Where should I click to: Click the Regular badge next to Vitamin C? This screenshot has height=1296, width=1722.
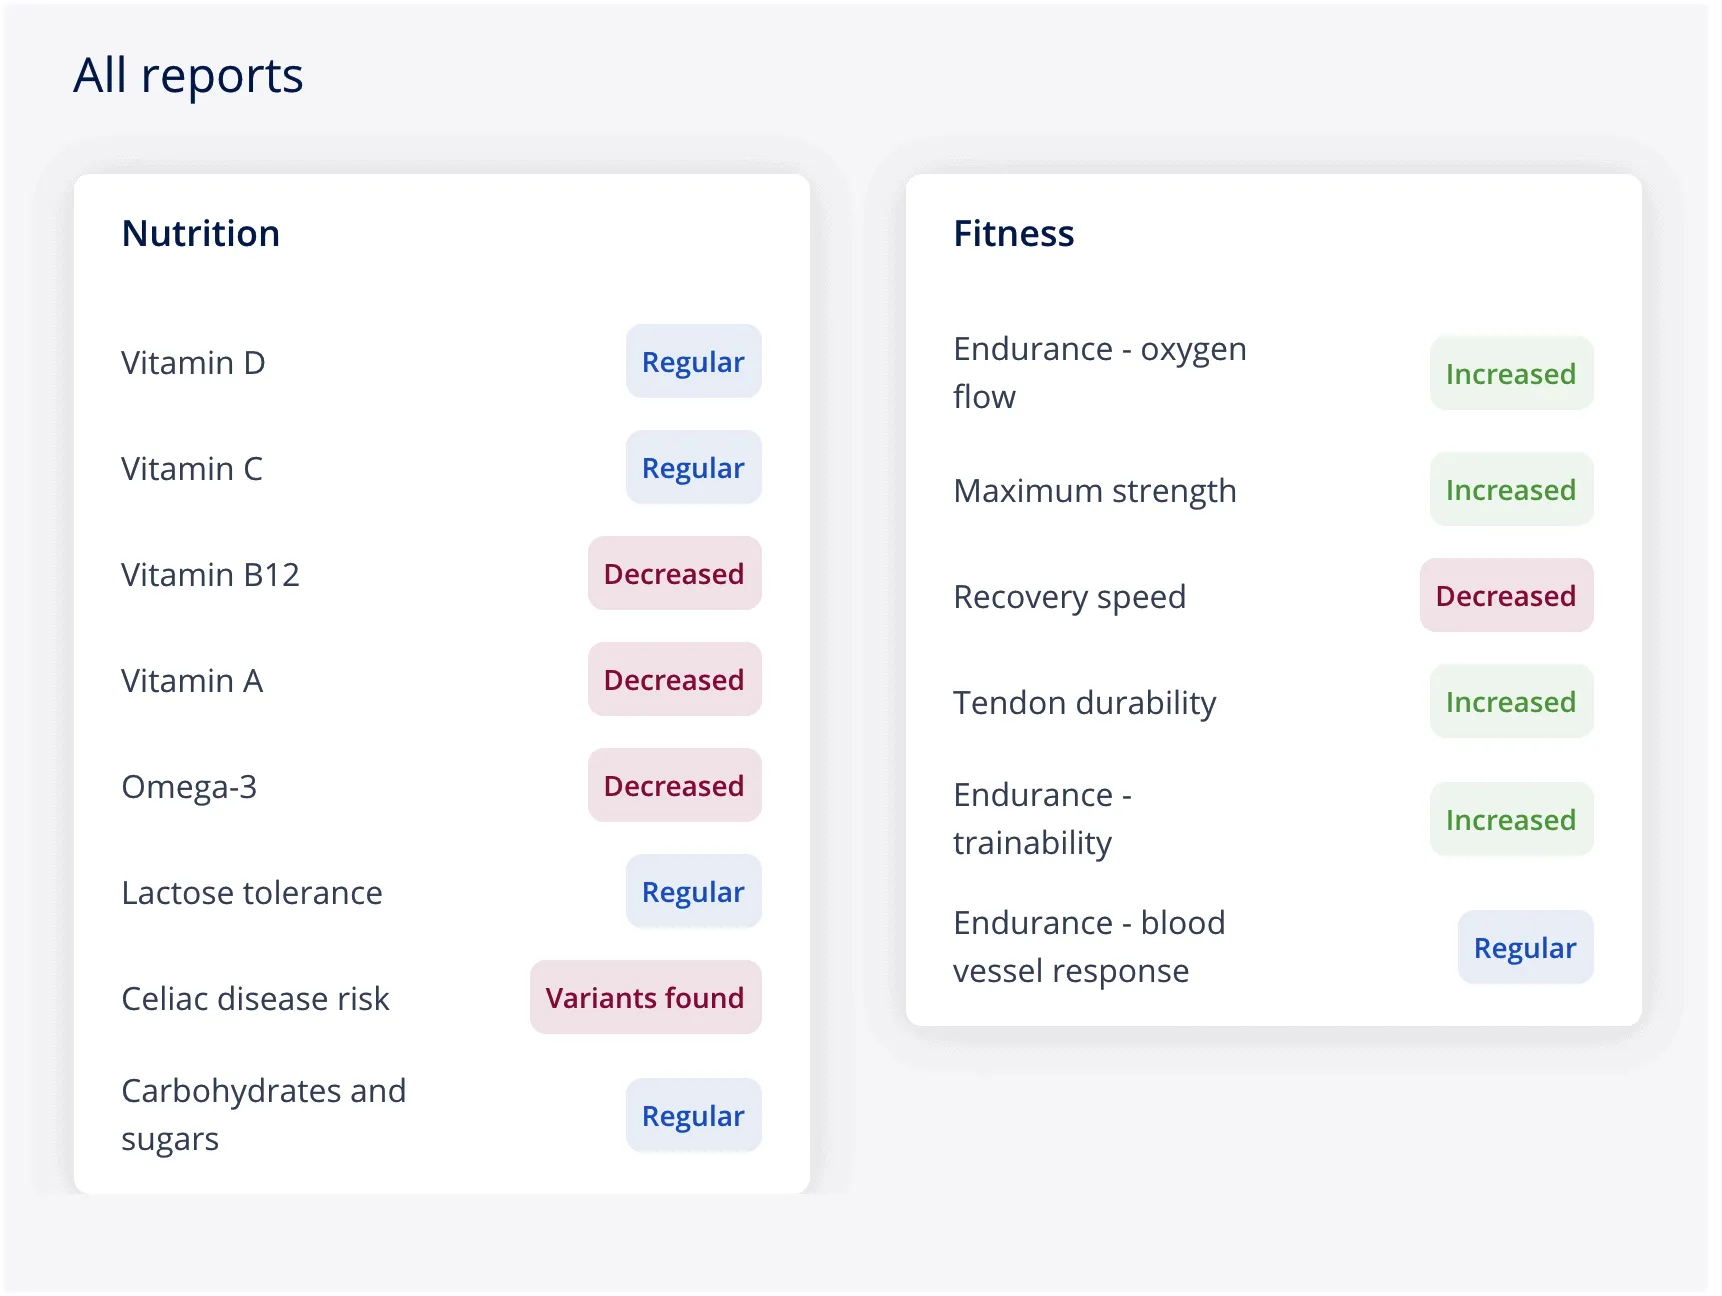(693, 467)
